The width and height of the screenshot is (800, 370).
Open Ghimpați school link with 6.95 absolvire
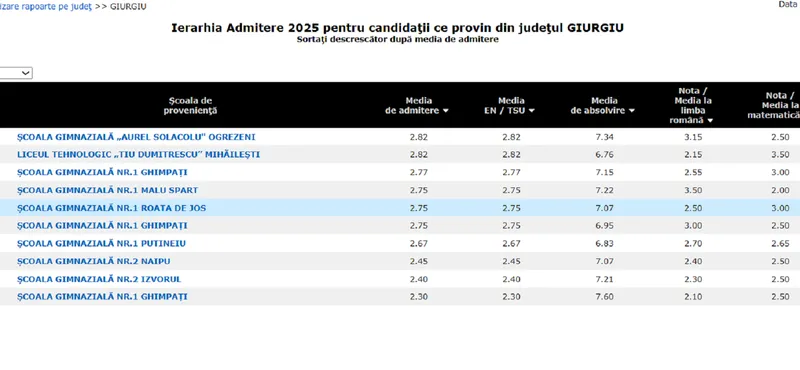tap(102, 226)
